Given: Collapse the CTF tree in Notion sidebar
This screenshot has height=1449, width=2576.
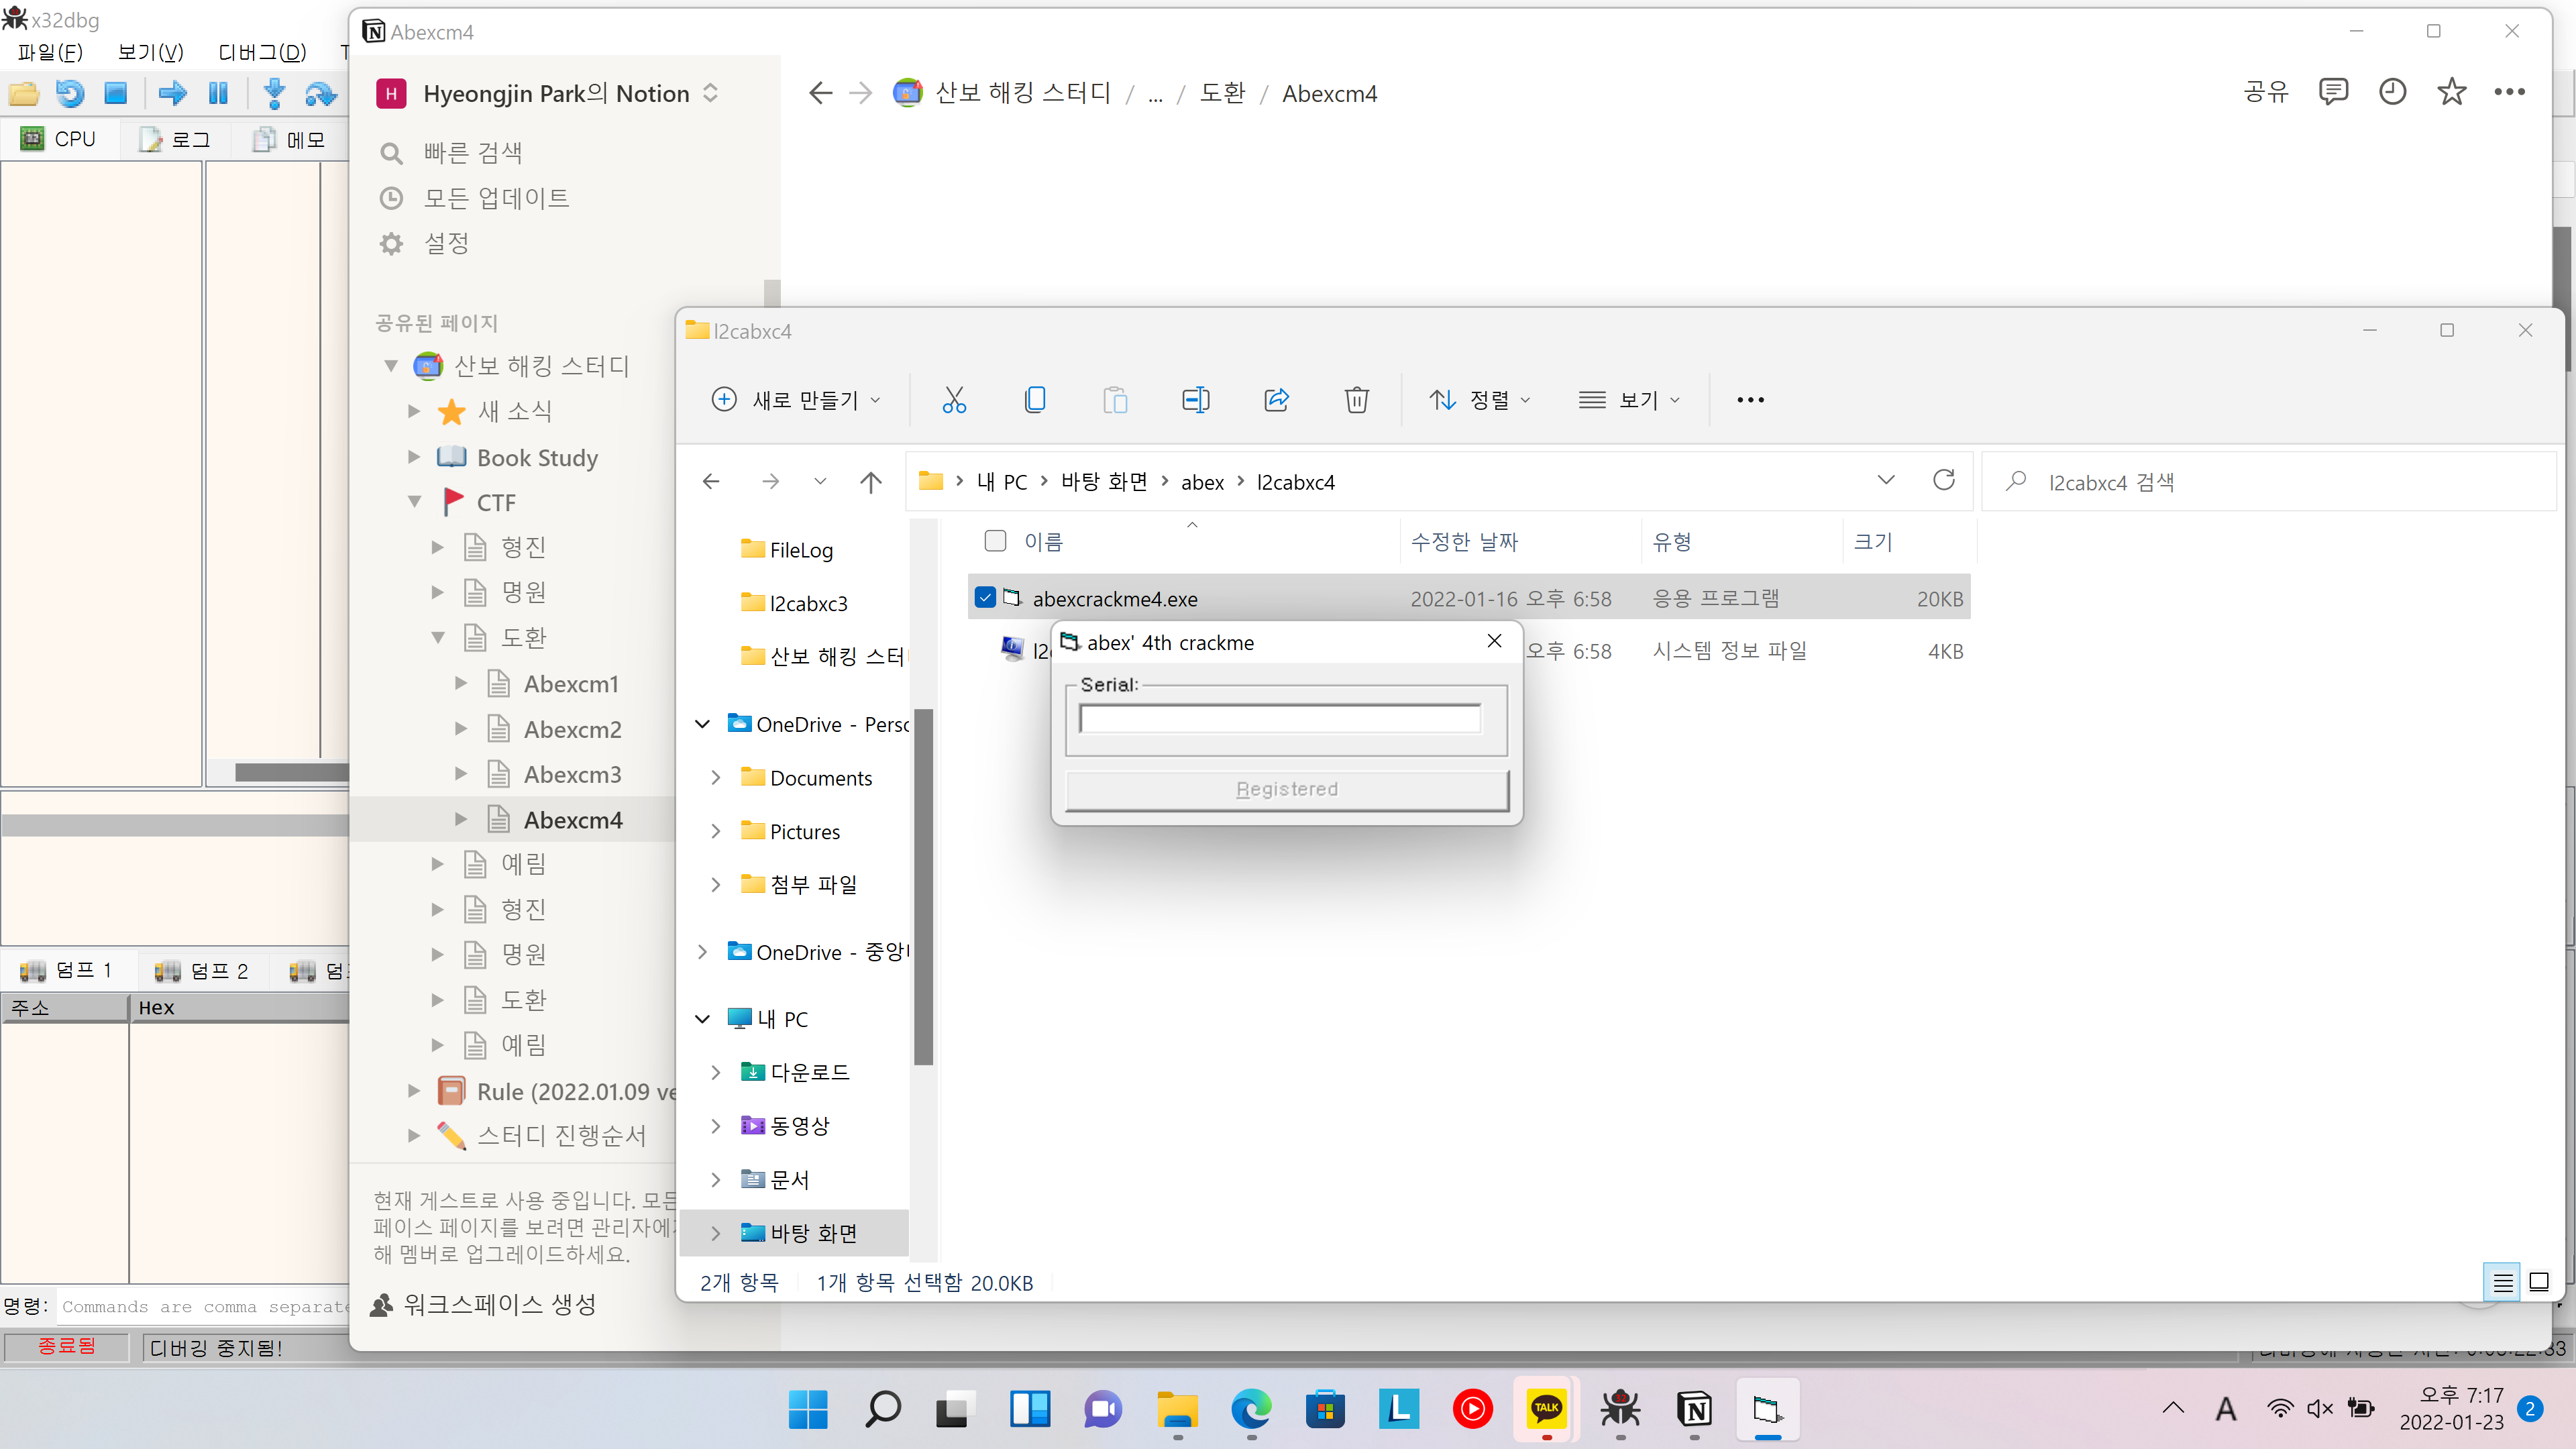Looking at the screenshot, I should click(x=415, y=502).
